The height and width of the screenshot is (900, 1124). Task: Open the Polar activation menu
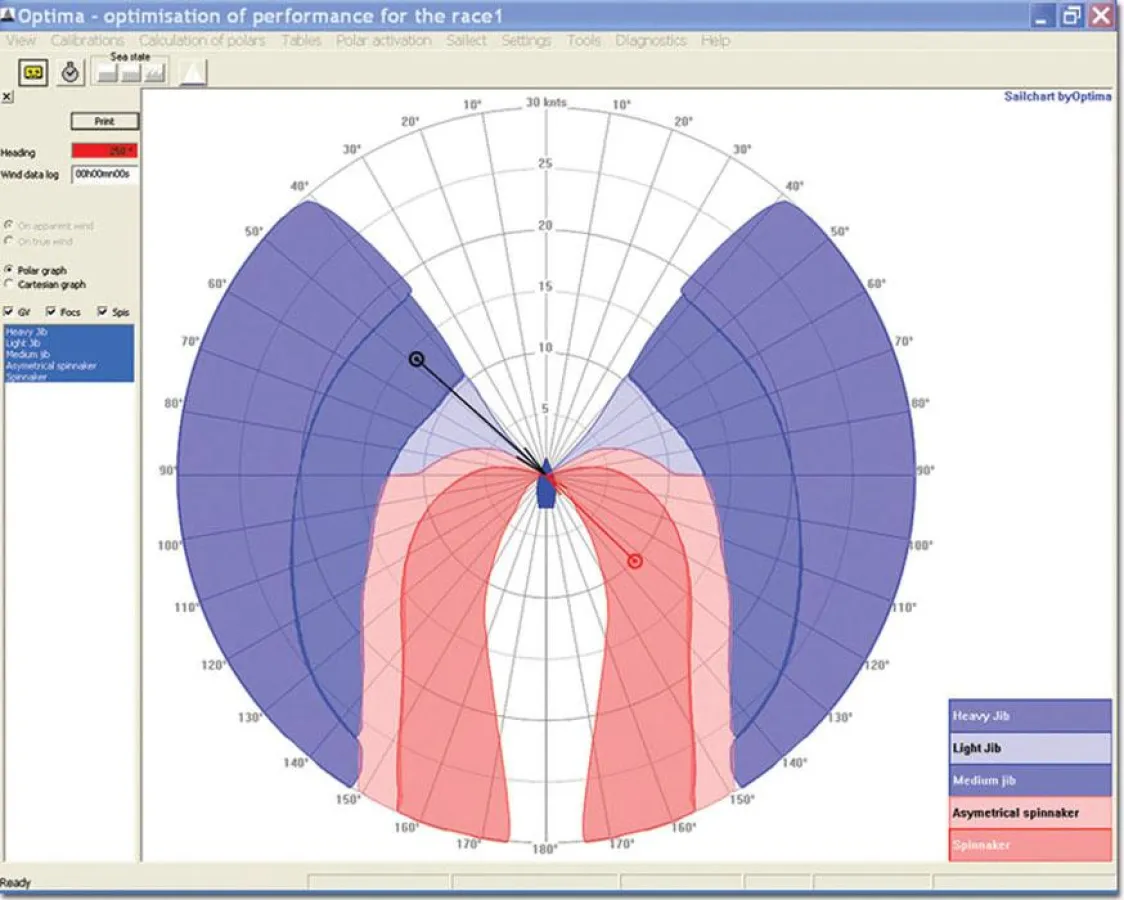(383, 40)
